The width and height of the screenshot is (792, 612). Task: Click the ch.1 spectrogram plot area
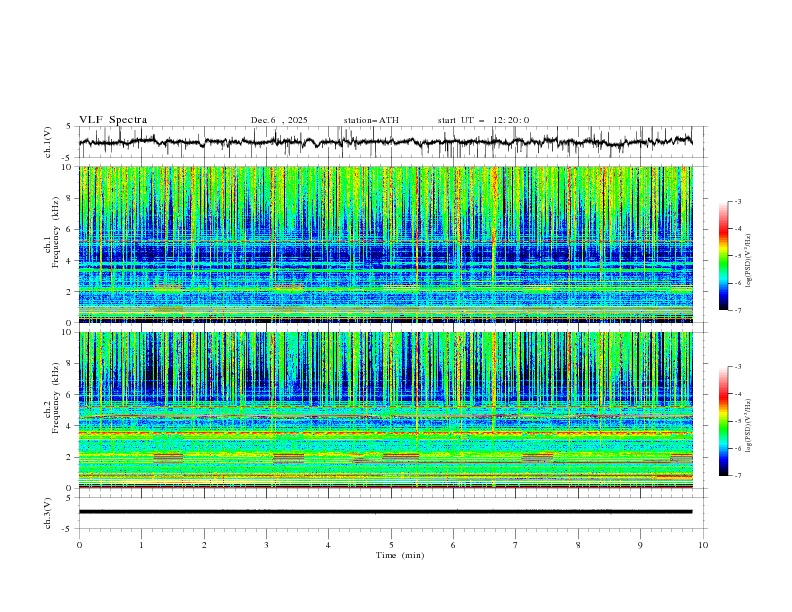pos(385,244)
